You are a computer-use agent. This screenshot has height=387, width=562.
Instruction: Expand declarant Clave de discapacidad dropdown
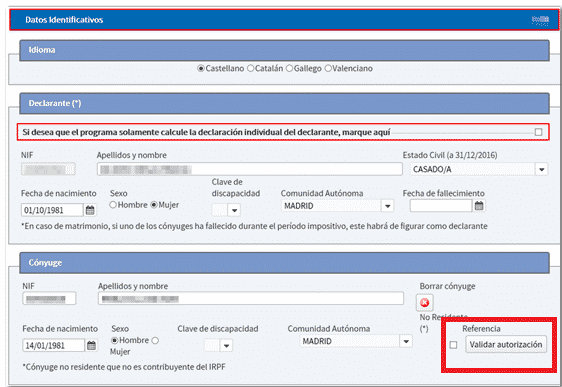[226, 210]
